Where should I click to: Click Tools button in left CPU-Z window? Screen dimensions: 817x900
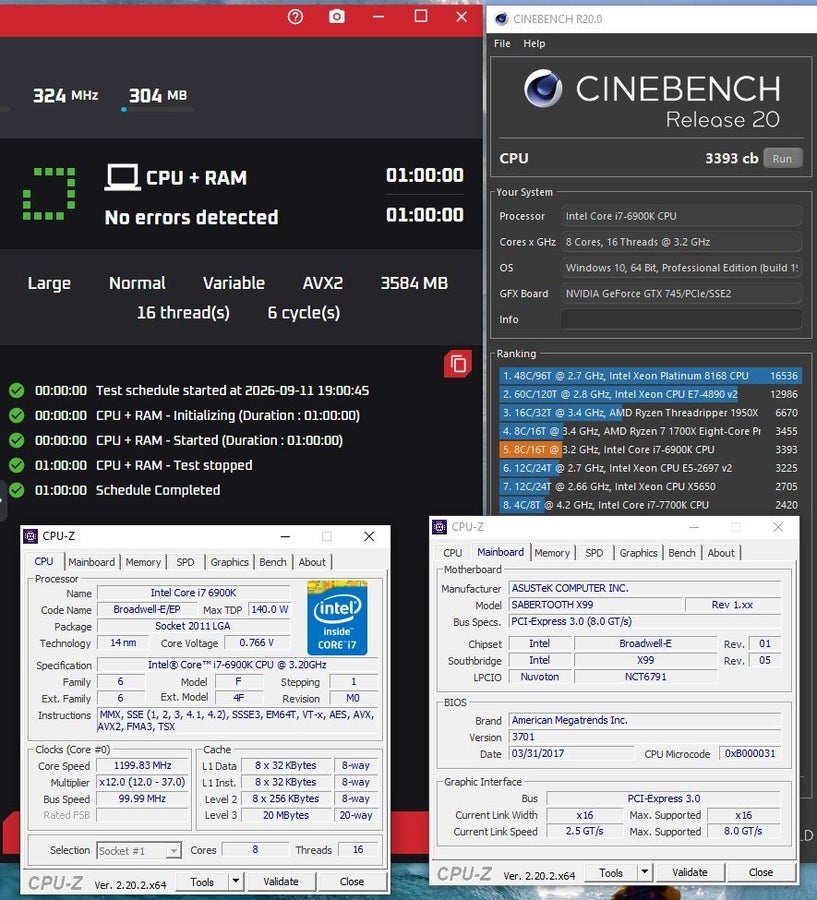click(x=202, y=882)
